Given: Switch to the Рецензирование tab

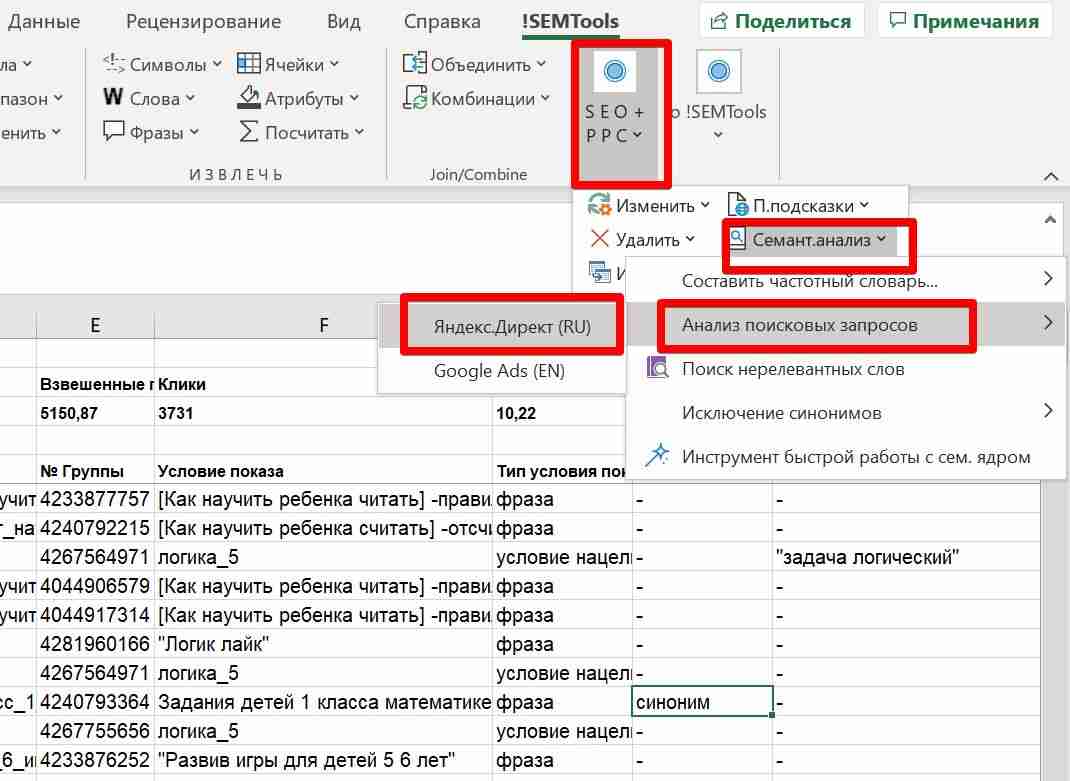Looking at the screenshot, I should [203, 21].
